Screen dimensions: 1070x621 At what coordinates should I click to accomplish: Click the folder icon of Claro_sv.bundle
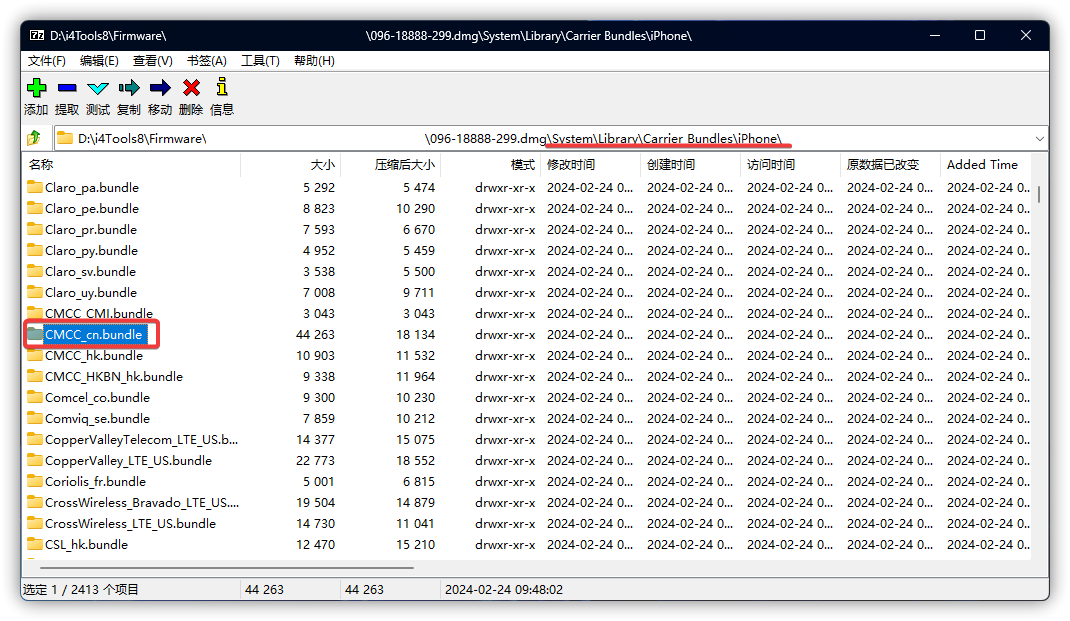(x=35, y=271)
